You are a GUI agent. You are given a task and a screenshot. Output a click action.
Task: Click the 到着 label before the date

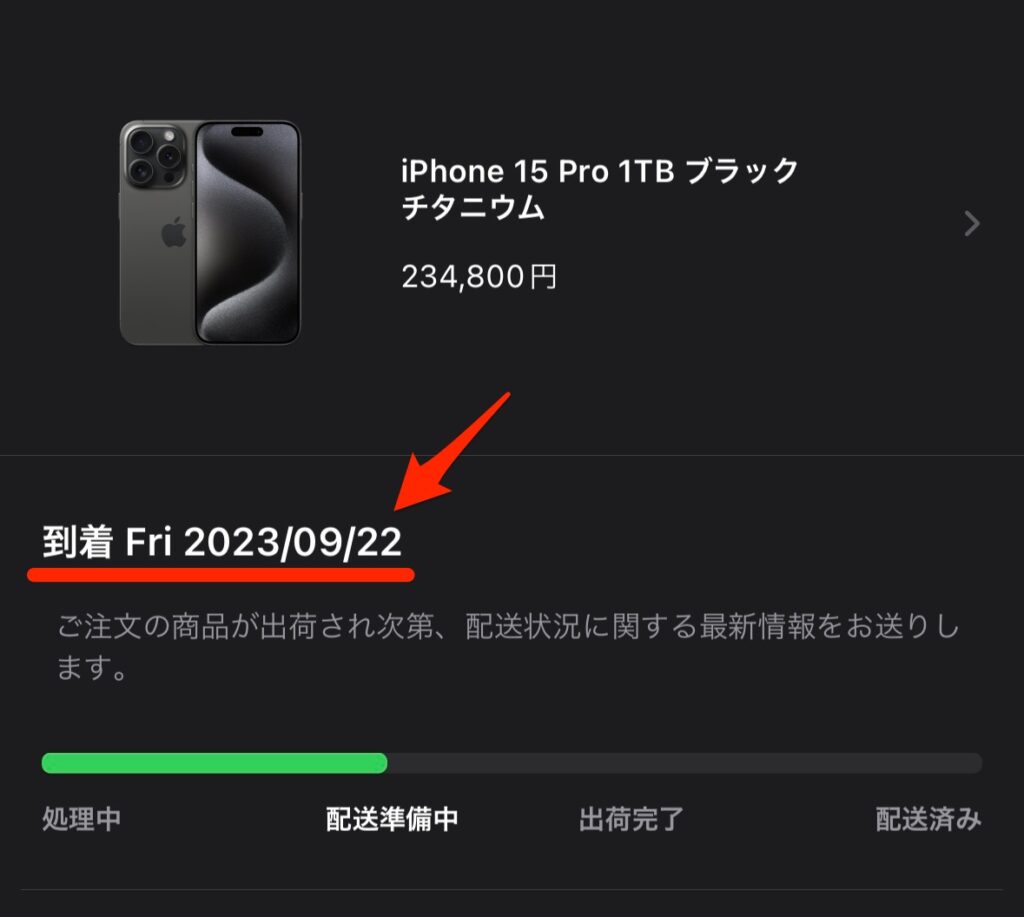[77, 542]
